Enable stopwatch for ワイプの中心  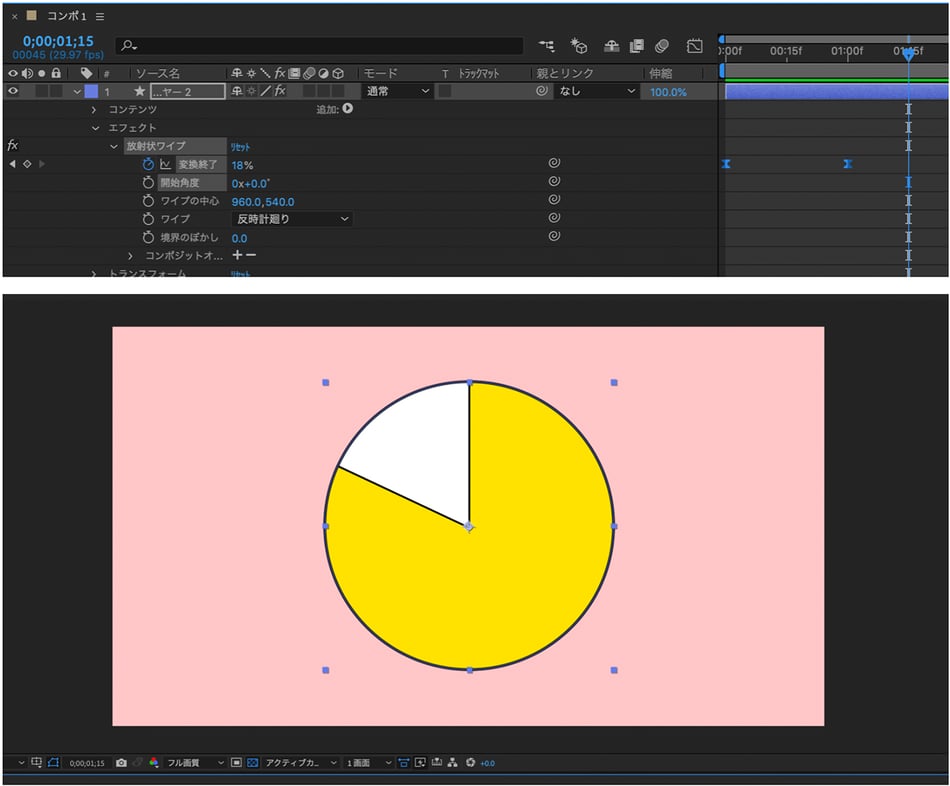click(x=148, y=201)
